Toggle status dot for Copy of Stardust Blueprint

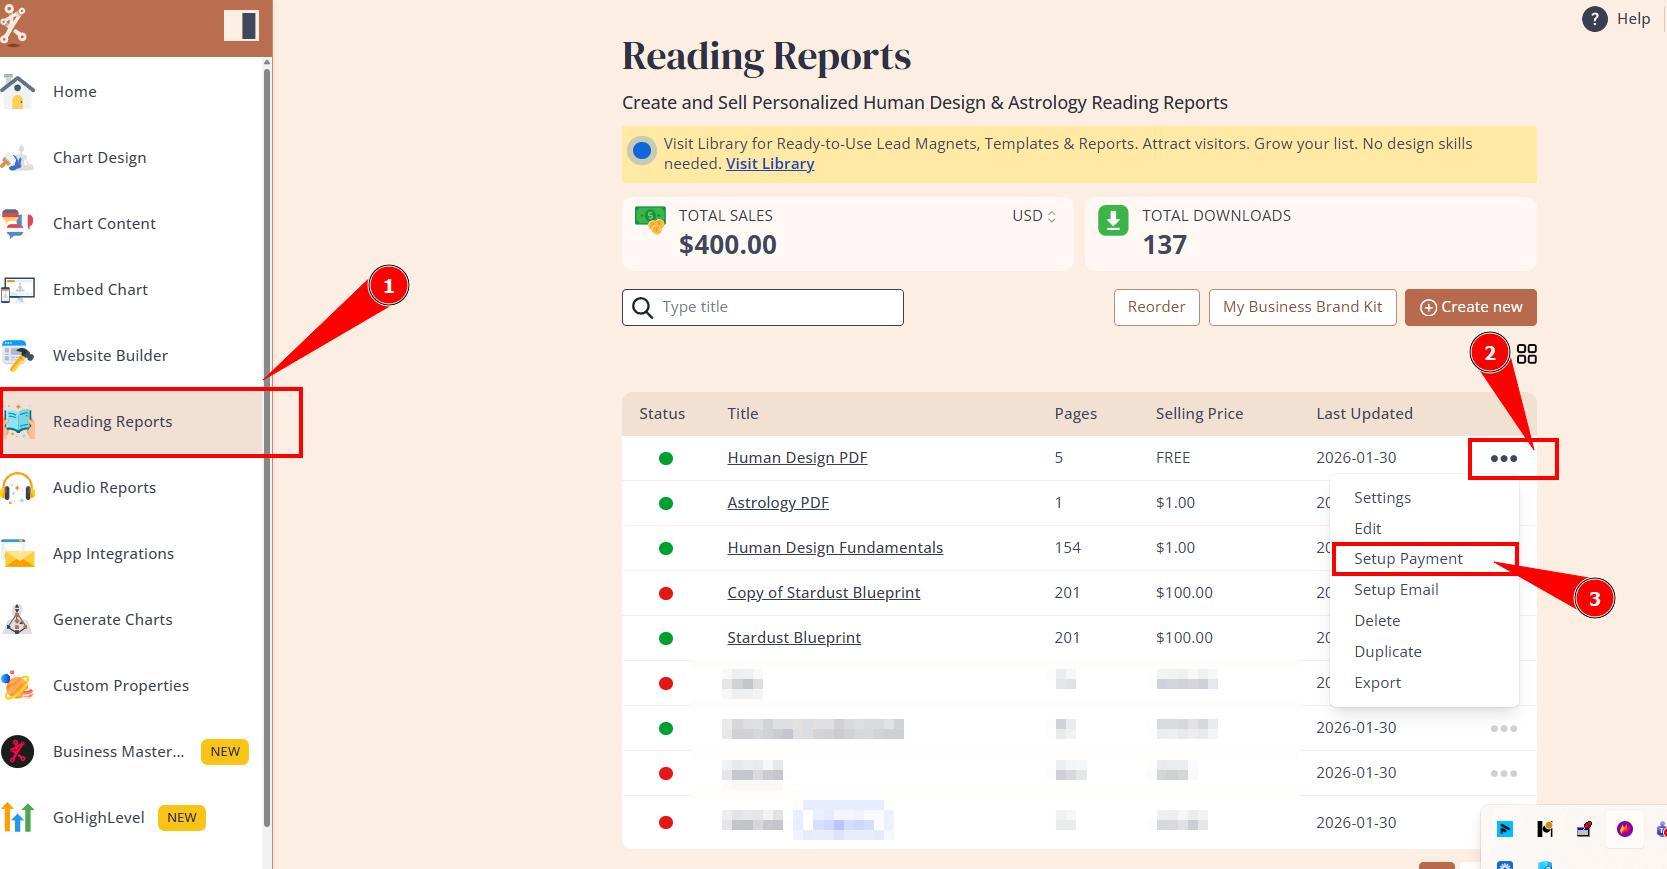pos(666,593)
